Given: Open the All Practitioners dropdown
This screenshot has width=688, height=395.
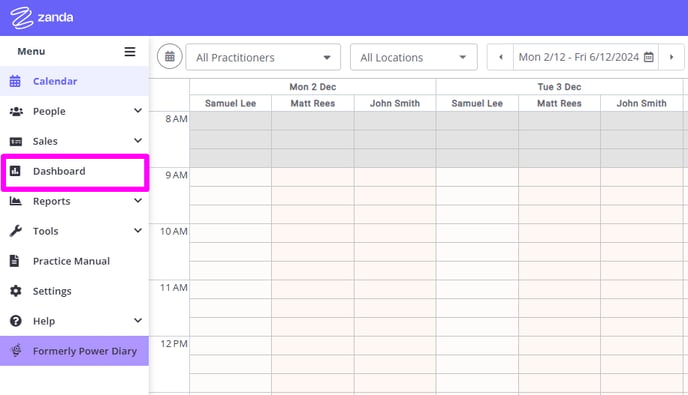Looking at the screenshot, I should [263, 57].
